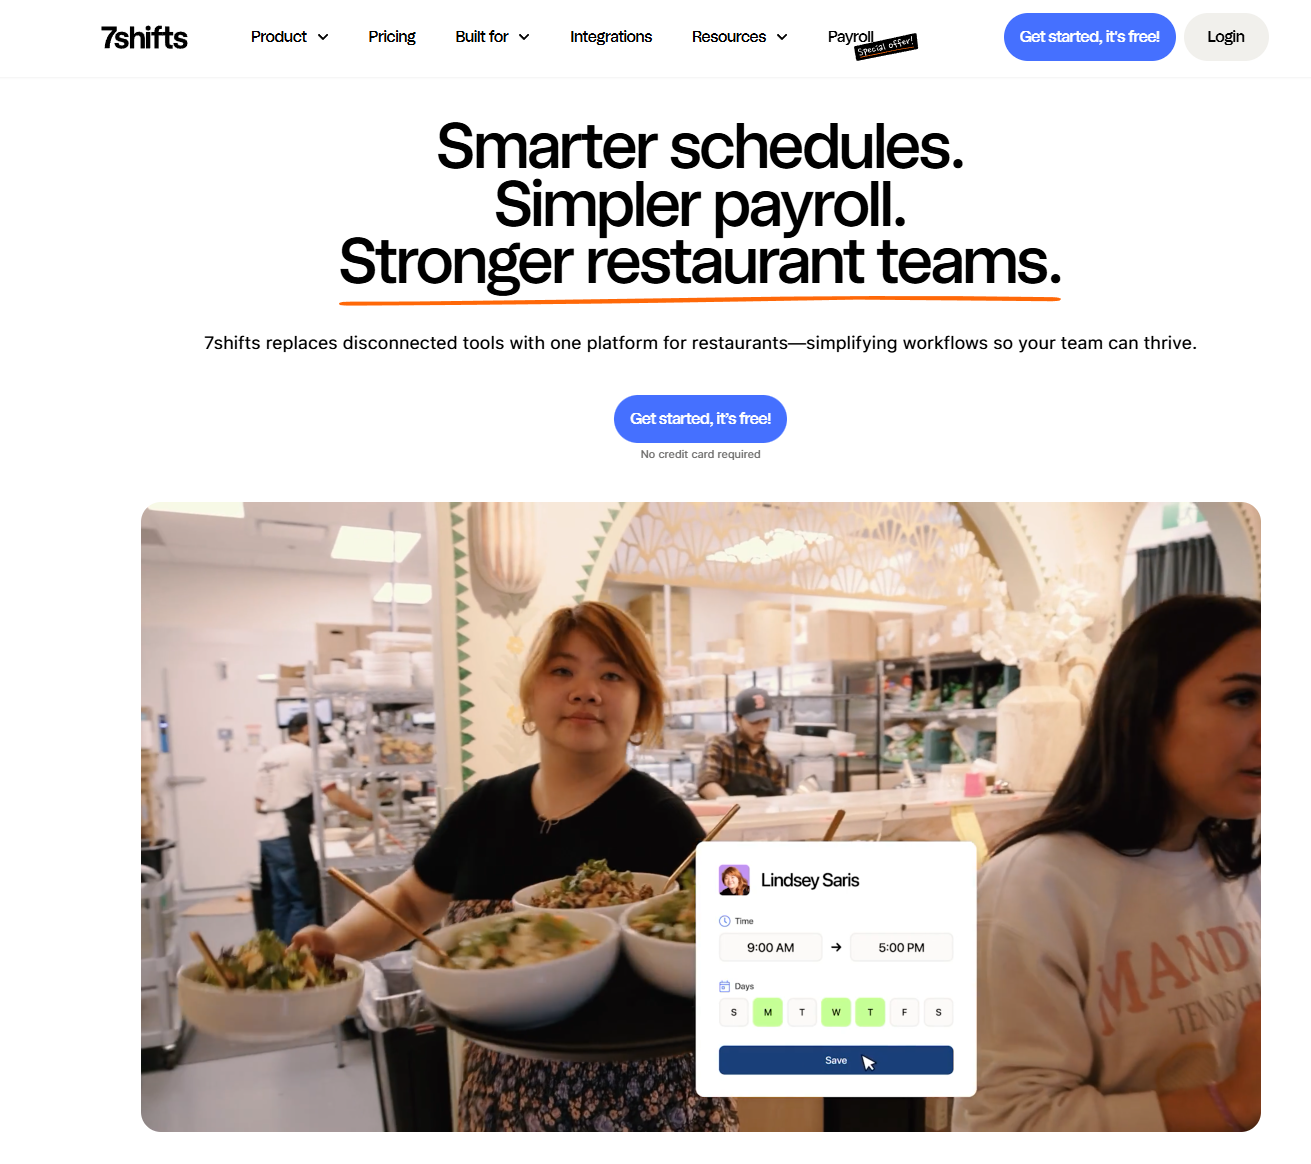The width and height of the screenshot is (1311, 1164).
Task: Click the calendar icon beside Days
Action: point(725,986)
